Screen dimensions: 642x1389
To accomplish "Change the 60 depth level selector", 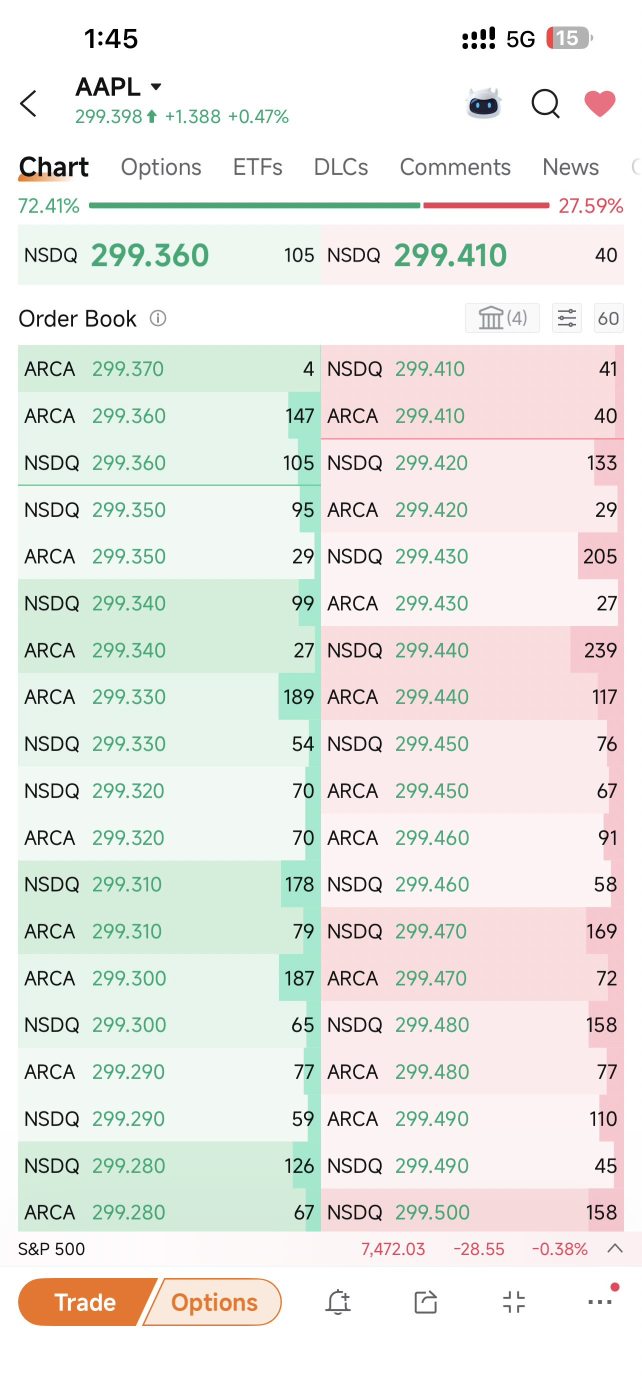I will (x=608, y=318).
